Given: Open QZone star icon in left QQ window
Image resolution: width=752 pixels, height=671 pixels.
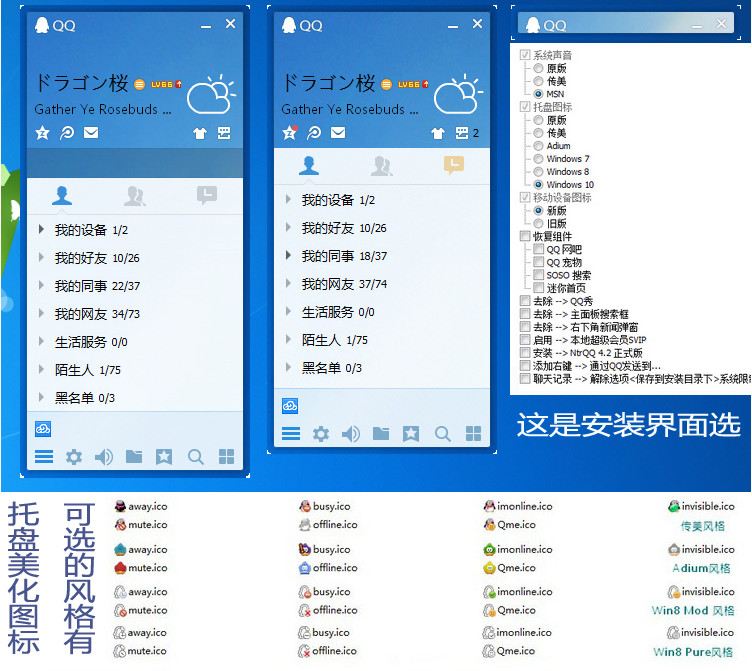Looking at the screenshot, I should point(42,132).
